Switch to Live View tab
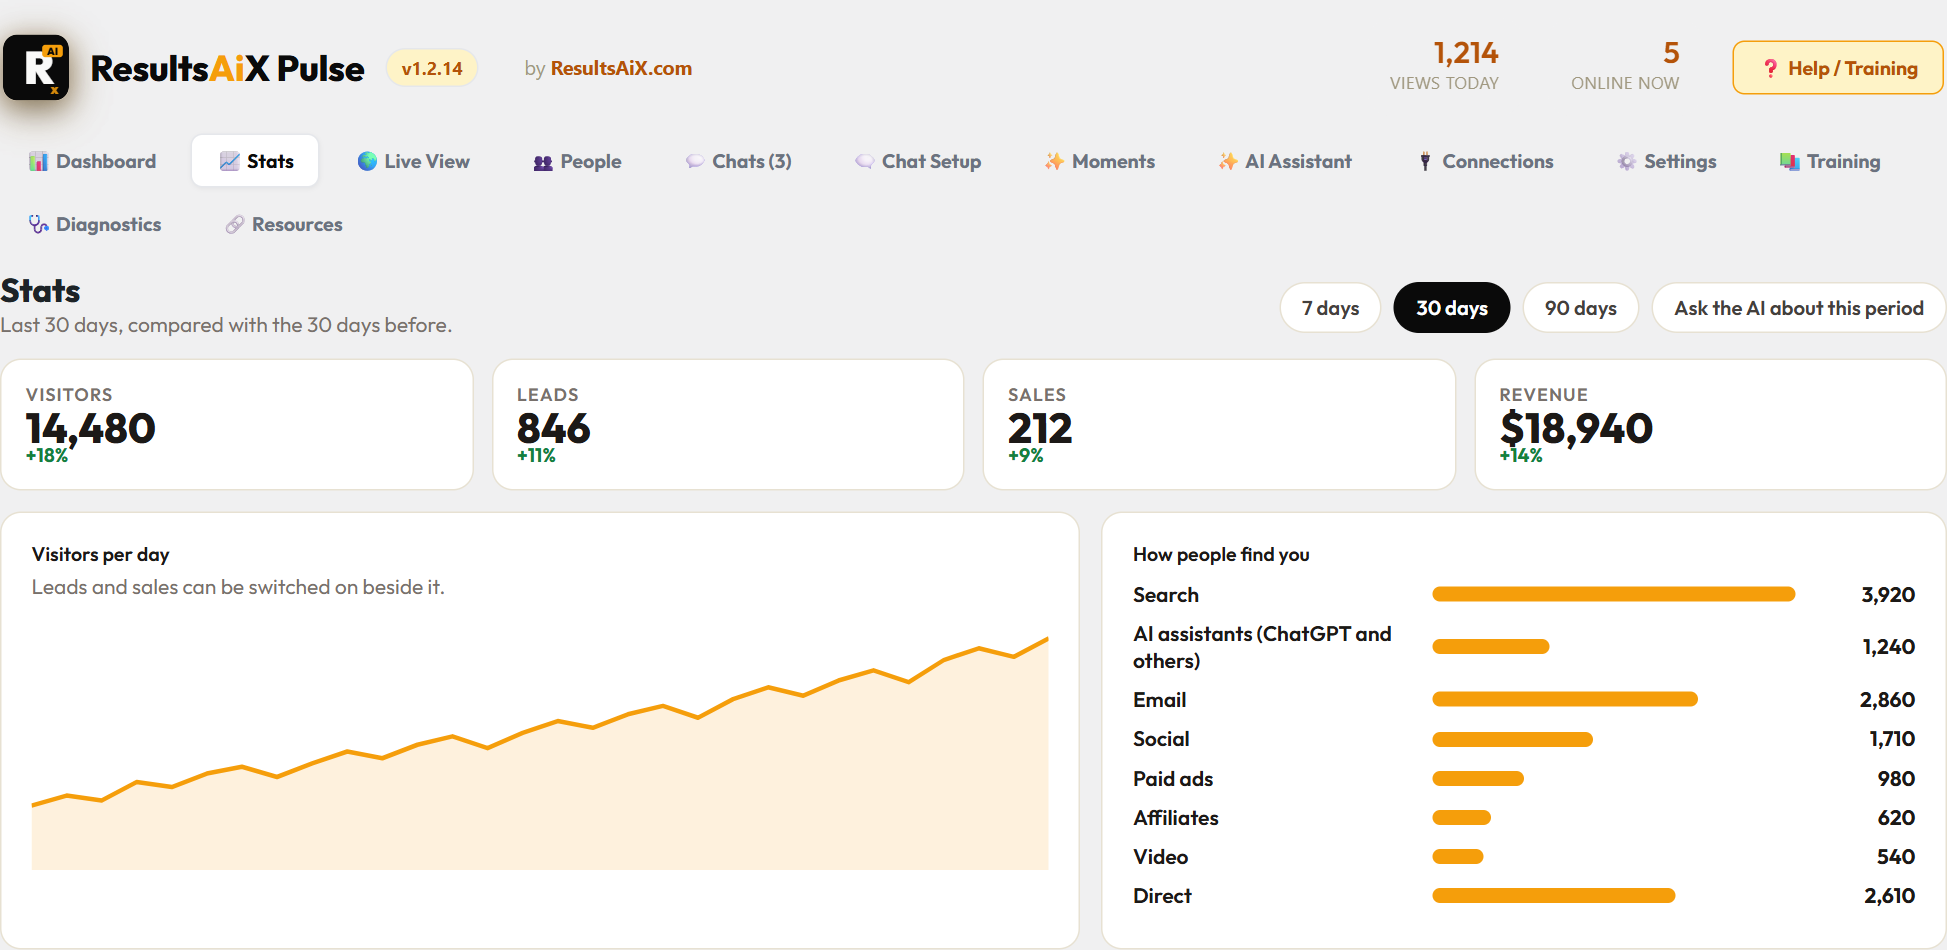 [x=413, y=161]
